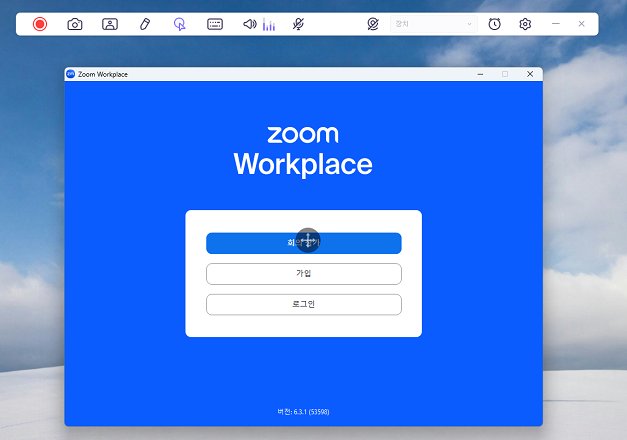Click the 로그인 login button
Image resolution: width=627 pixels, height=440 pixels.
[x=304, y=304]
